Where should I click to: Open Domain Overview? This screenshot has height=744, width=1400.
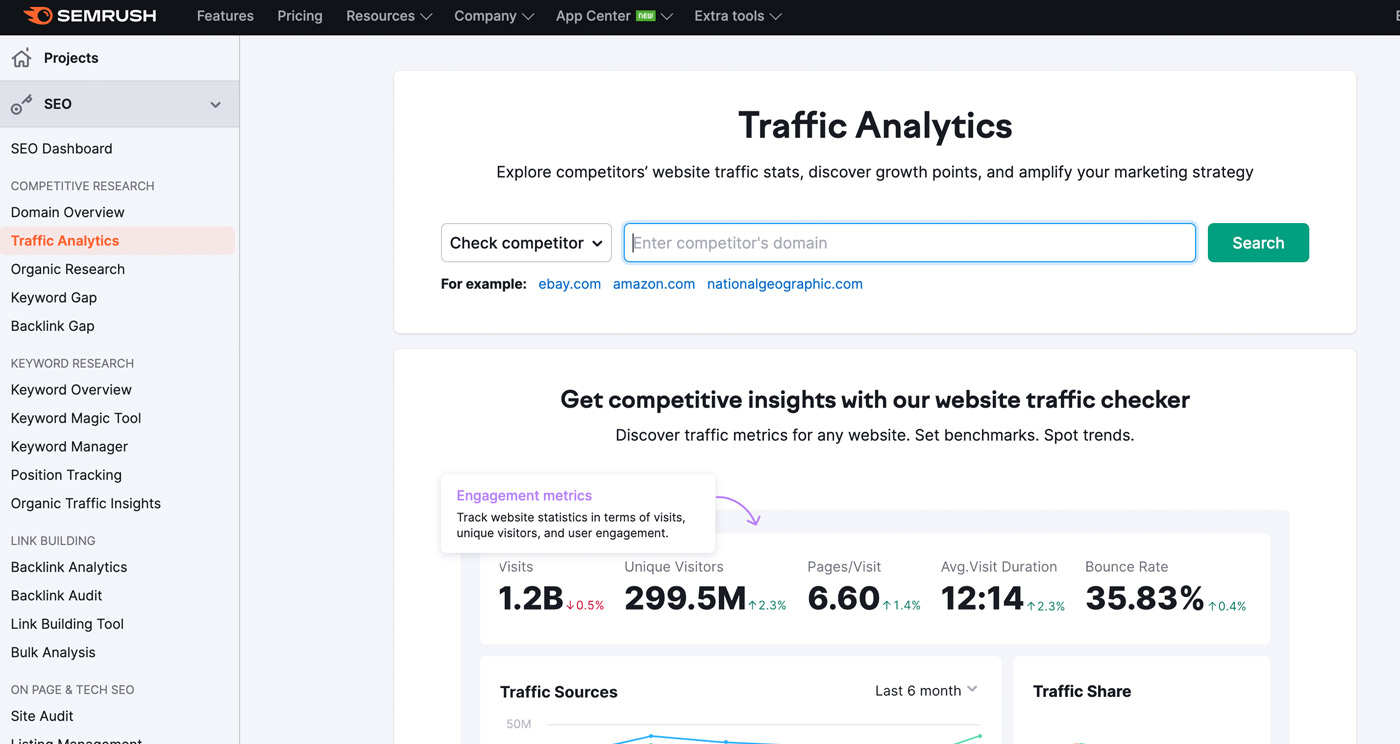68,212
